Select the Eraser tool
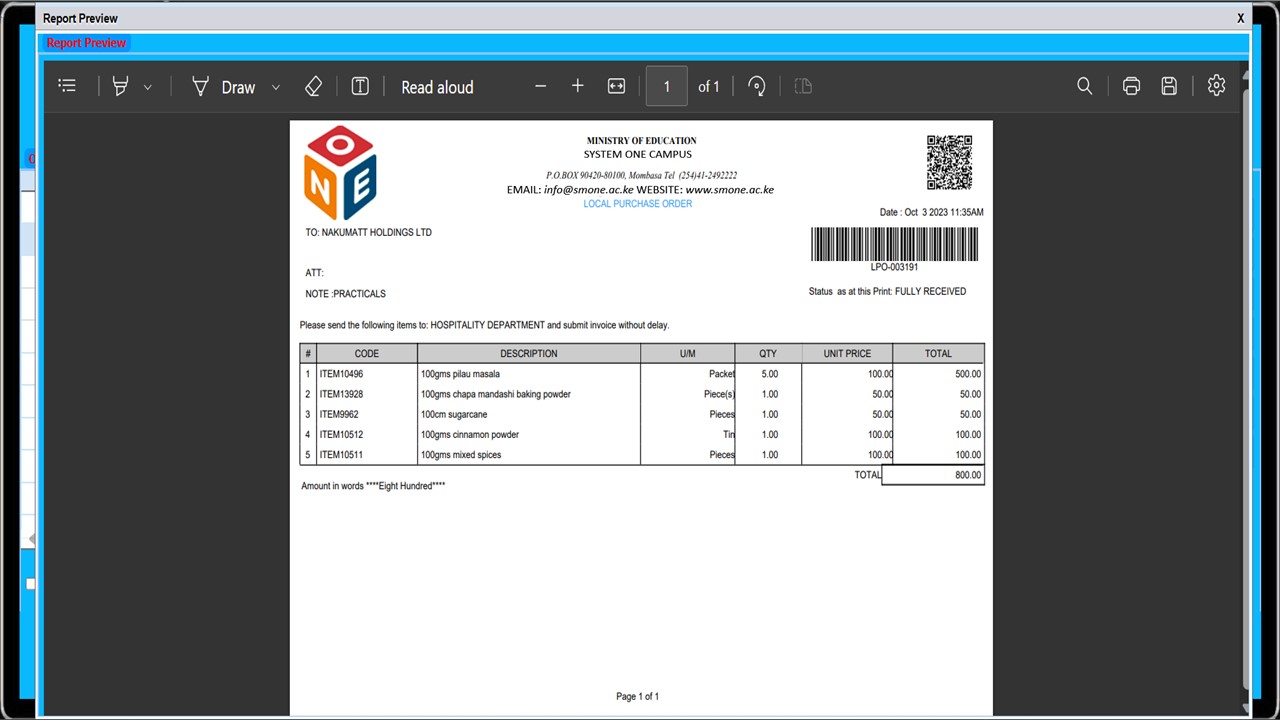Screen dimensions: 1280x720 (x=313, y=87)
